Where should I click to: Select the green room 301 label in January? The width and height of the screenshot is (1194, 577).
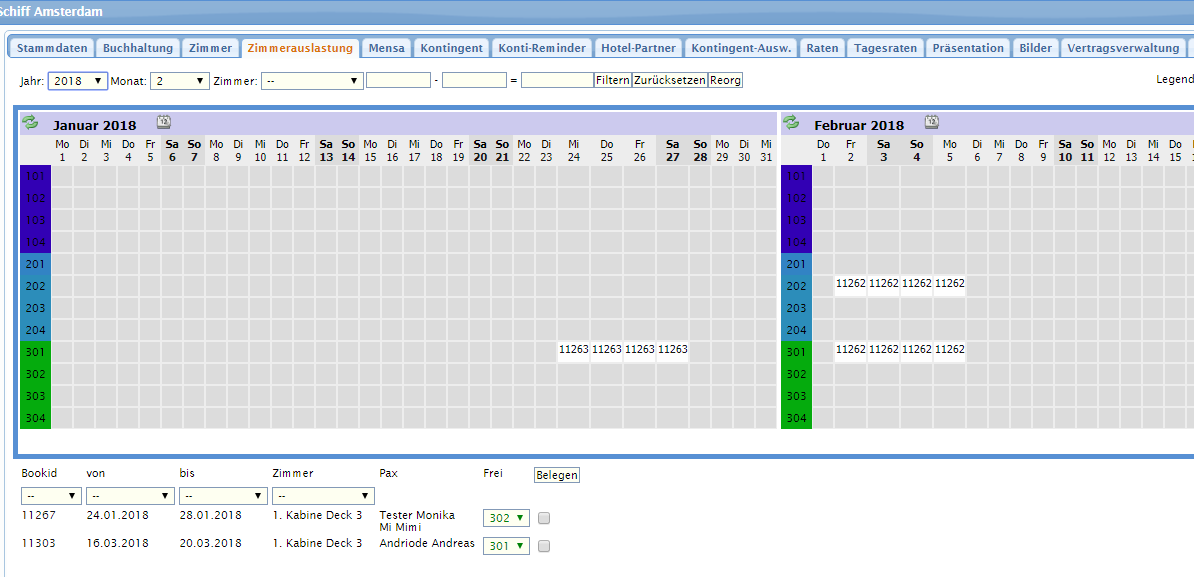tap(36, 351)
